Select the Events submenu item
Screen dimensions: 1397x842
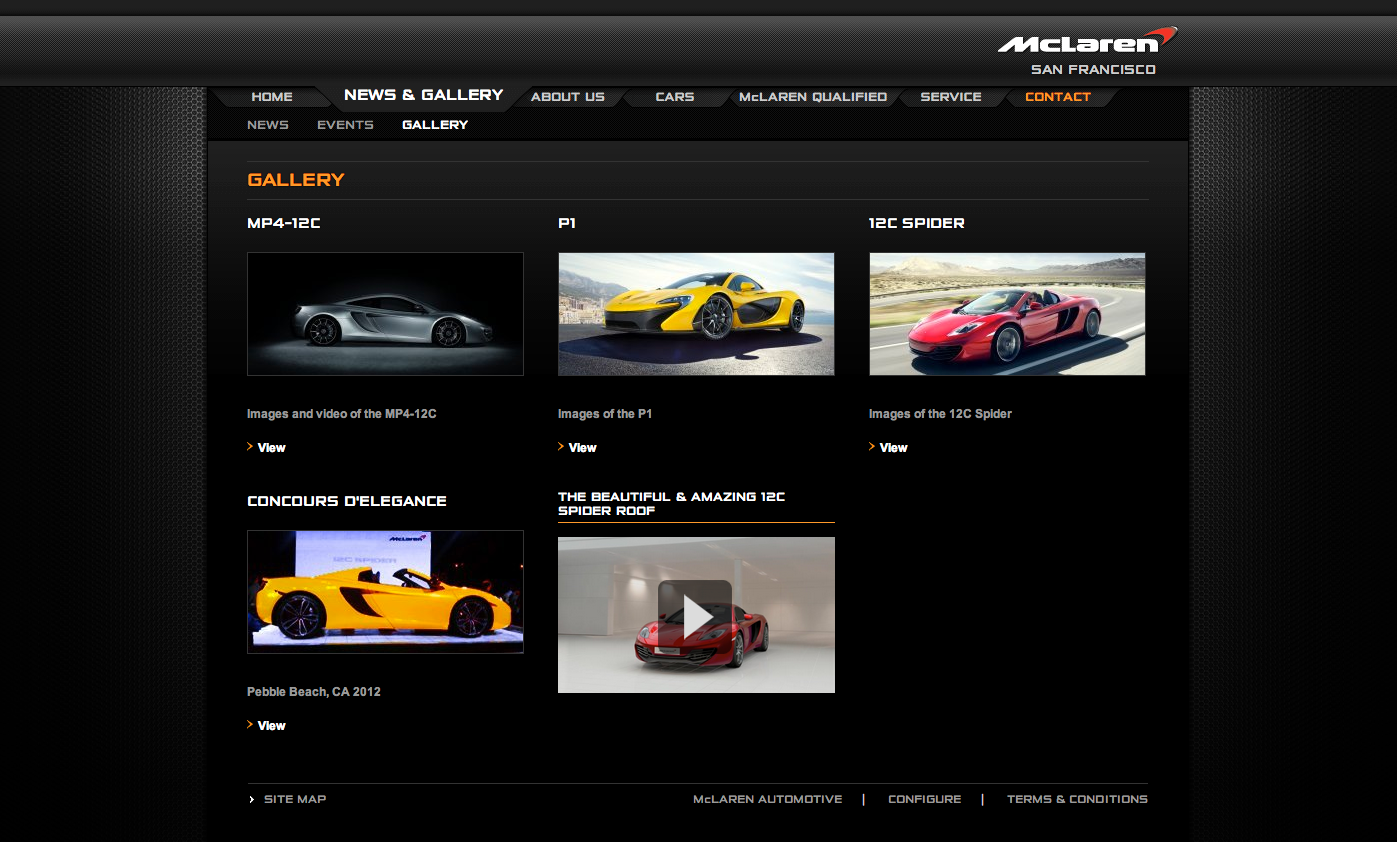click(345, 125)
